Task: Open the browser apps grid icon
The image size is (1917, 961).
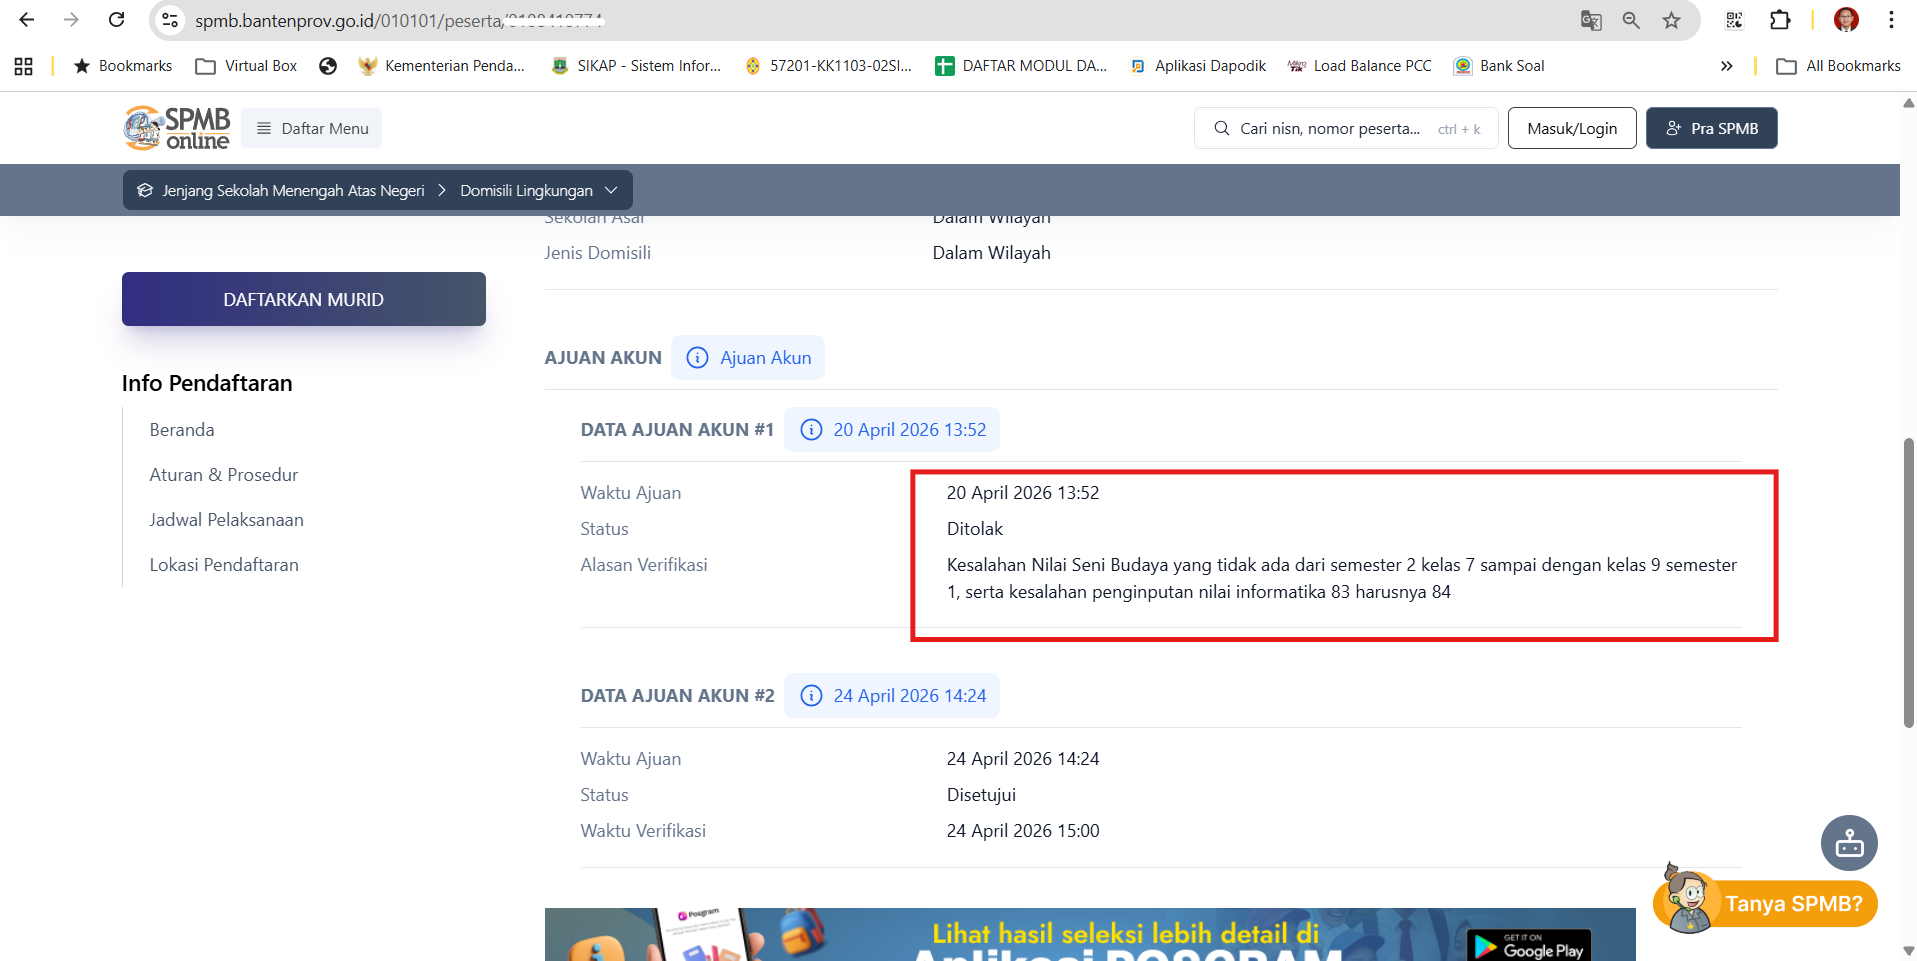Action: point(24,66)
